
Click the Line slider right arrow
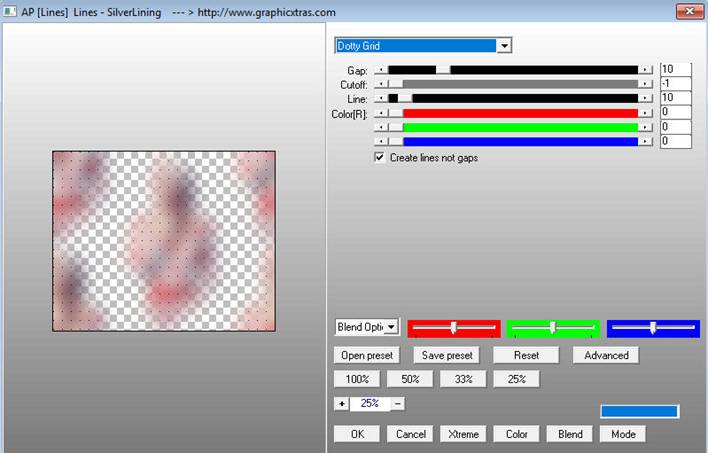click(646, 98)
